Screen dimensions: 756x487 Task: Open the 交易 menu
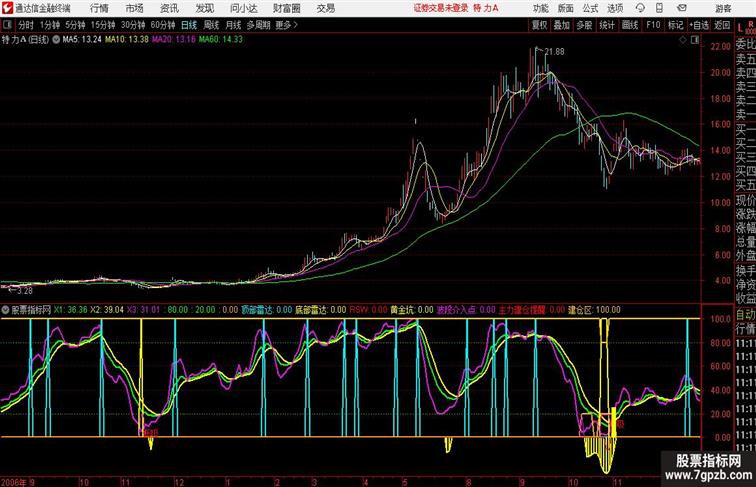tap(325, 8)
